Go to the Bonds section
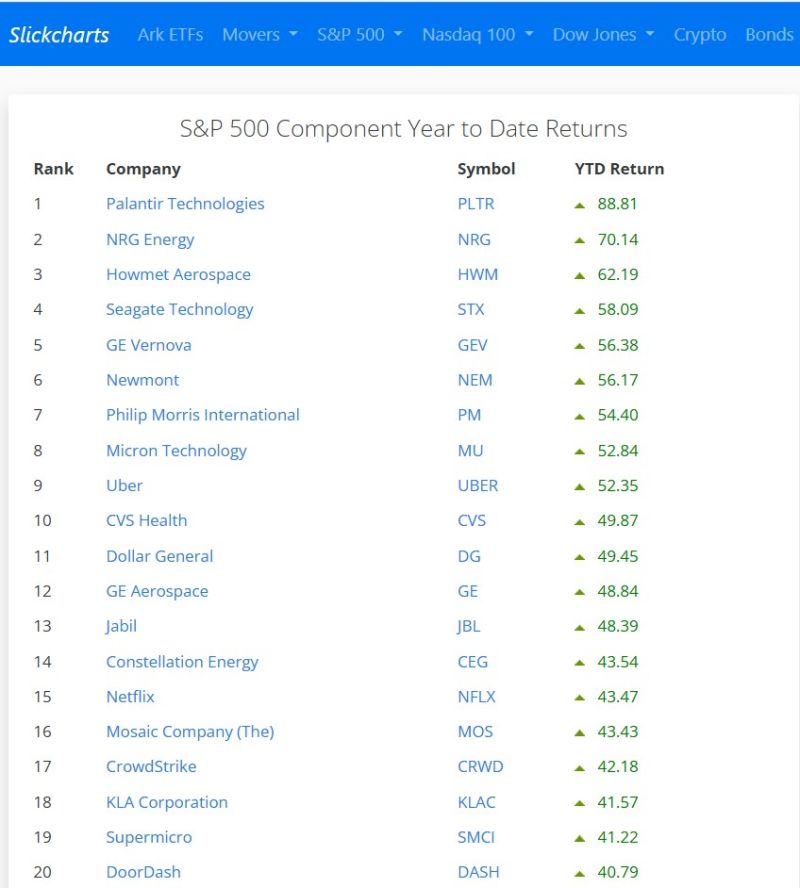 768,34
